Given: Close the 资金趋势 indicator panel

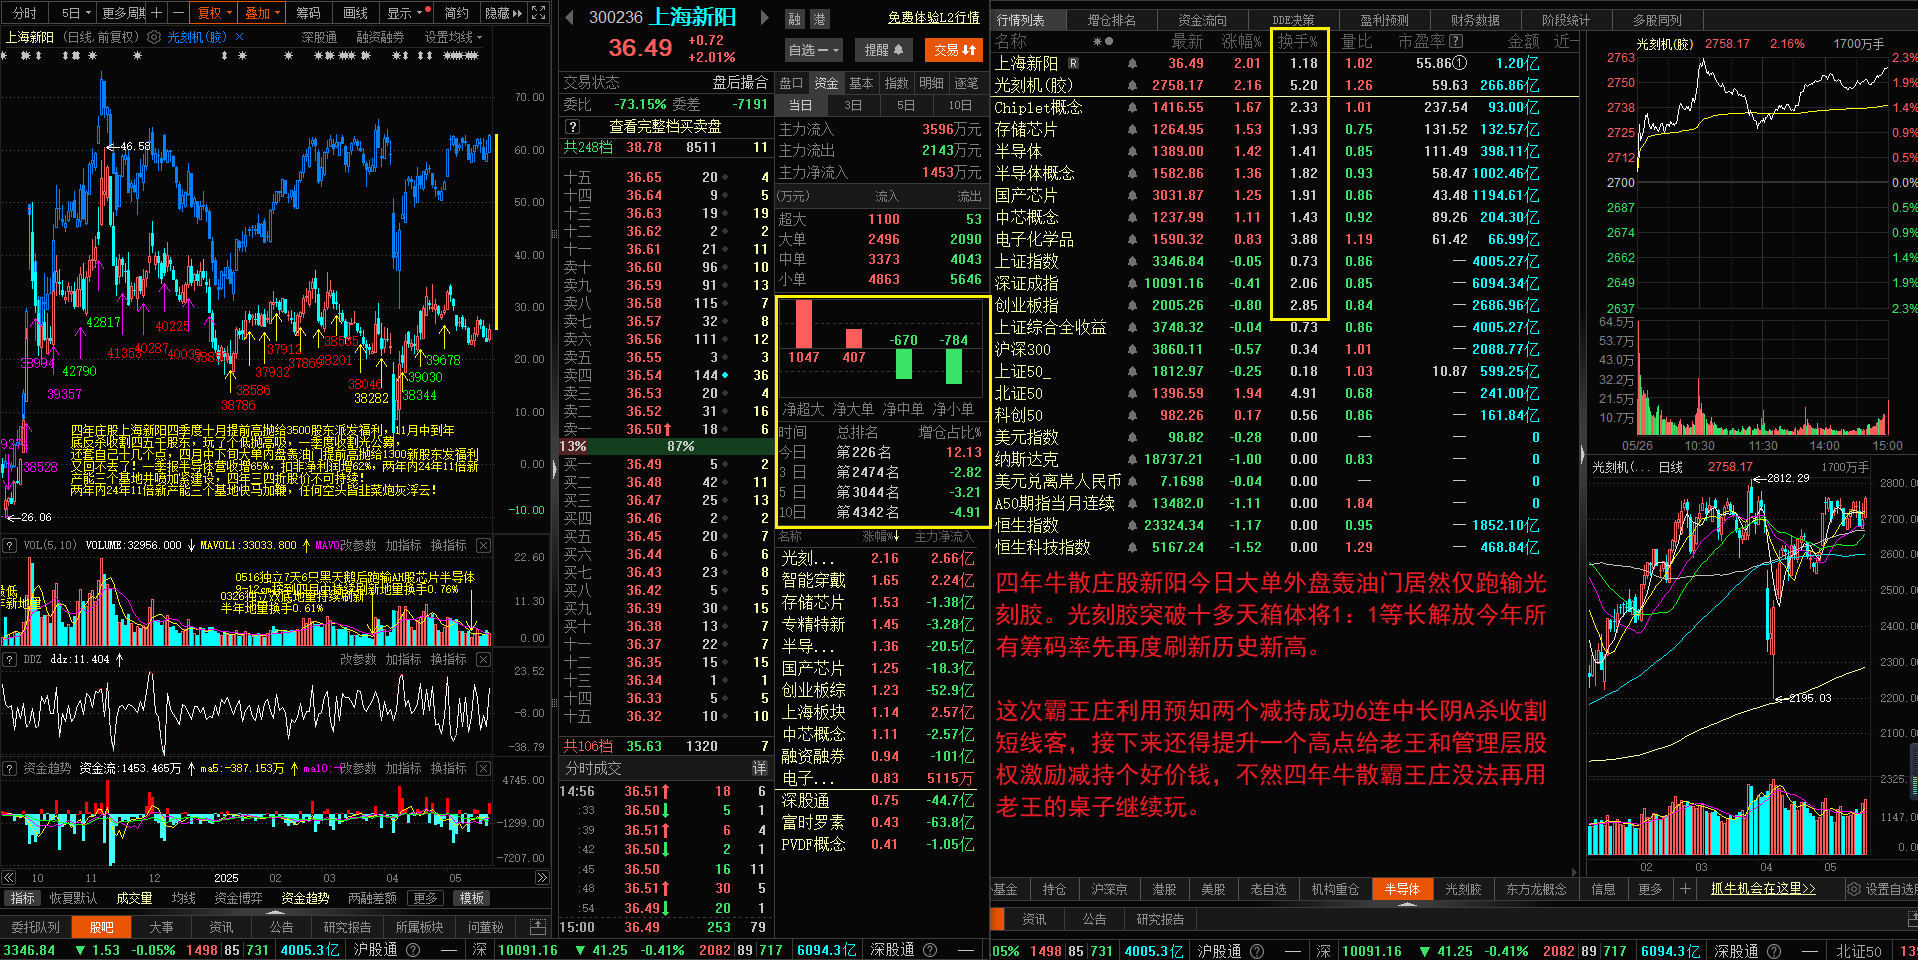Looking at the screenshot, I should (x=483, y=768).
